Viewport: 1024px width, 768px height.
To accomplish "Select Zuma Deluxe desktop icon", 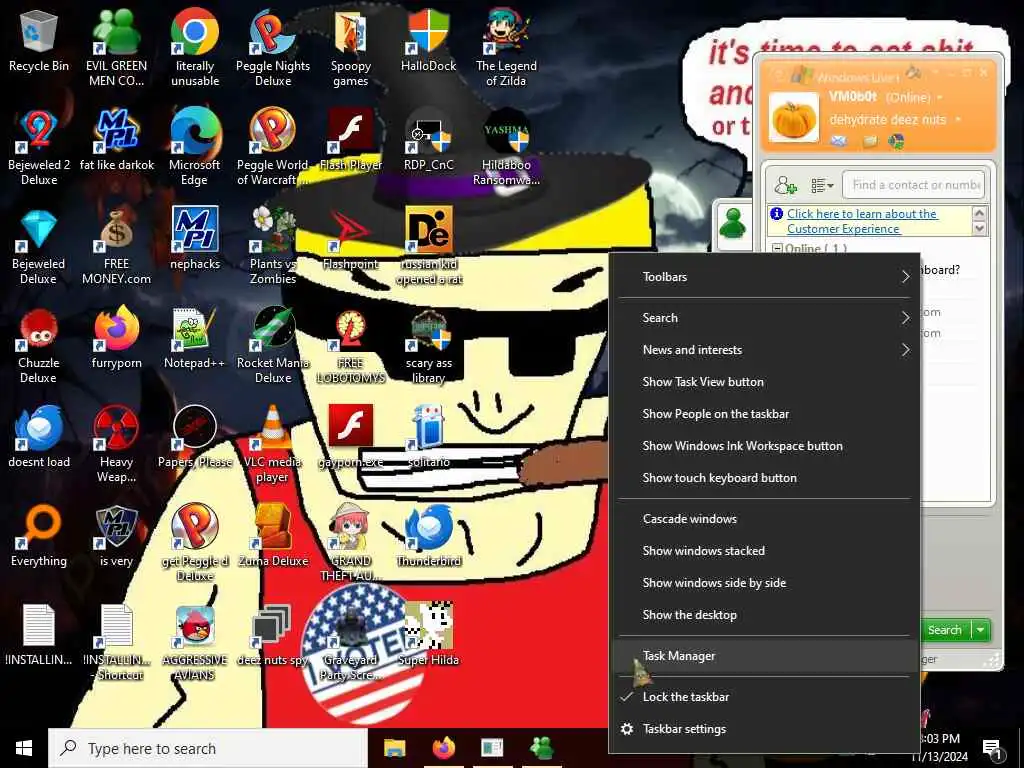I will (273, 536).
